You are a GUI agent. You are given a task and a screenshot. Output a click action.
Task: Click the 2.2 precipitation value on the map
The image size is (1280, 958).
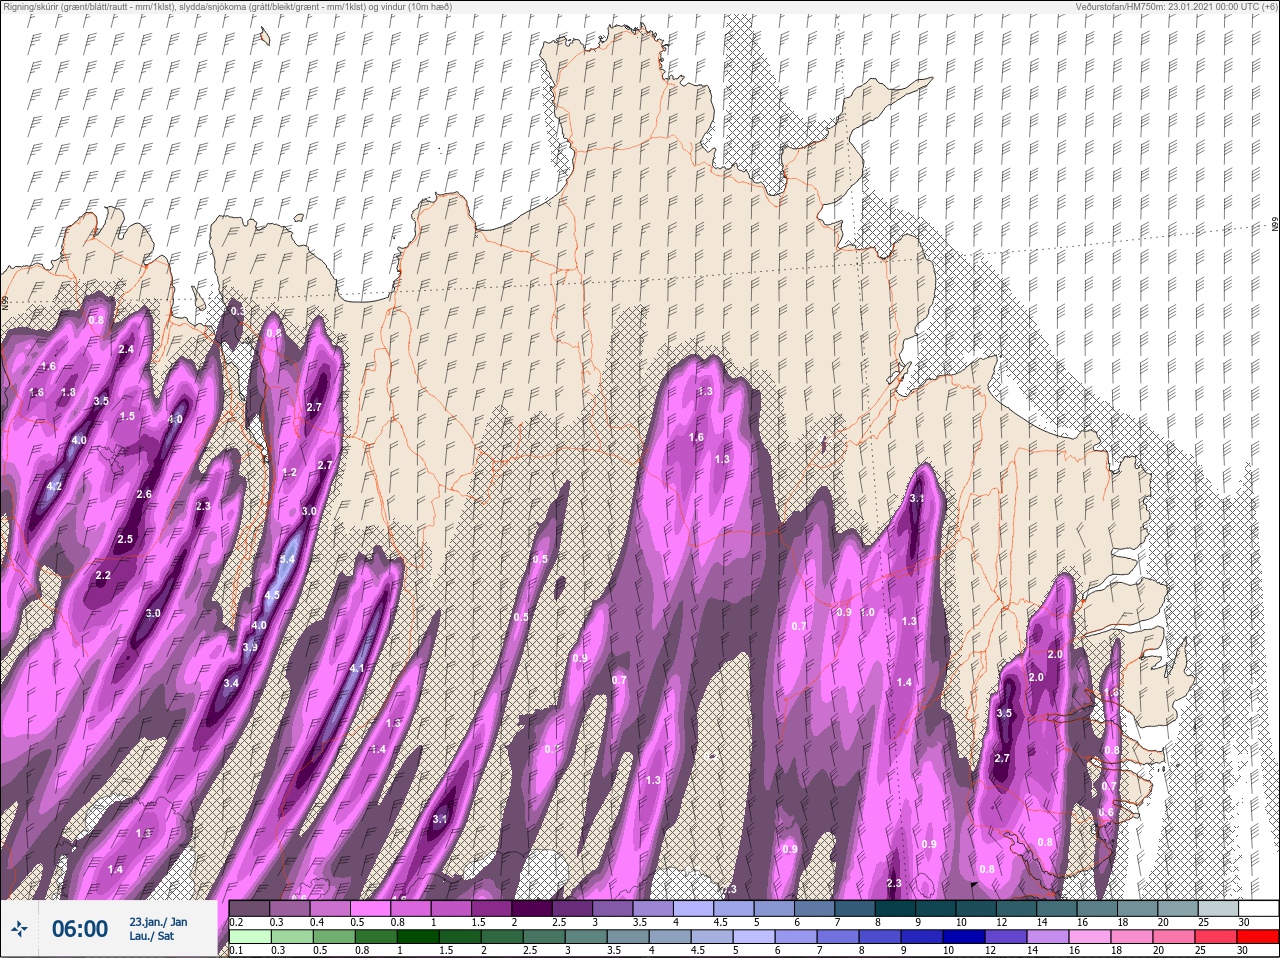point(103,575)
